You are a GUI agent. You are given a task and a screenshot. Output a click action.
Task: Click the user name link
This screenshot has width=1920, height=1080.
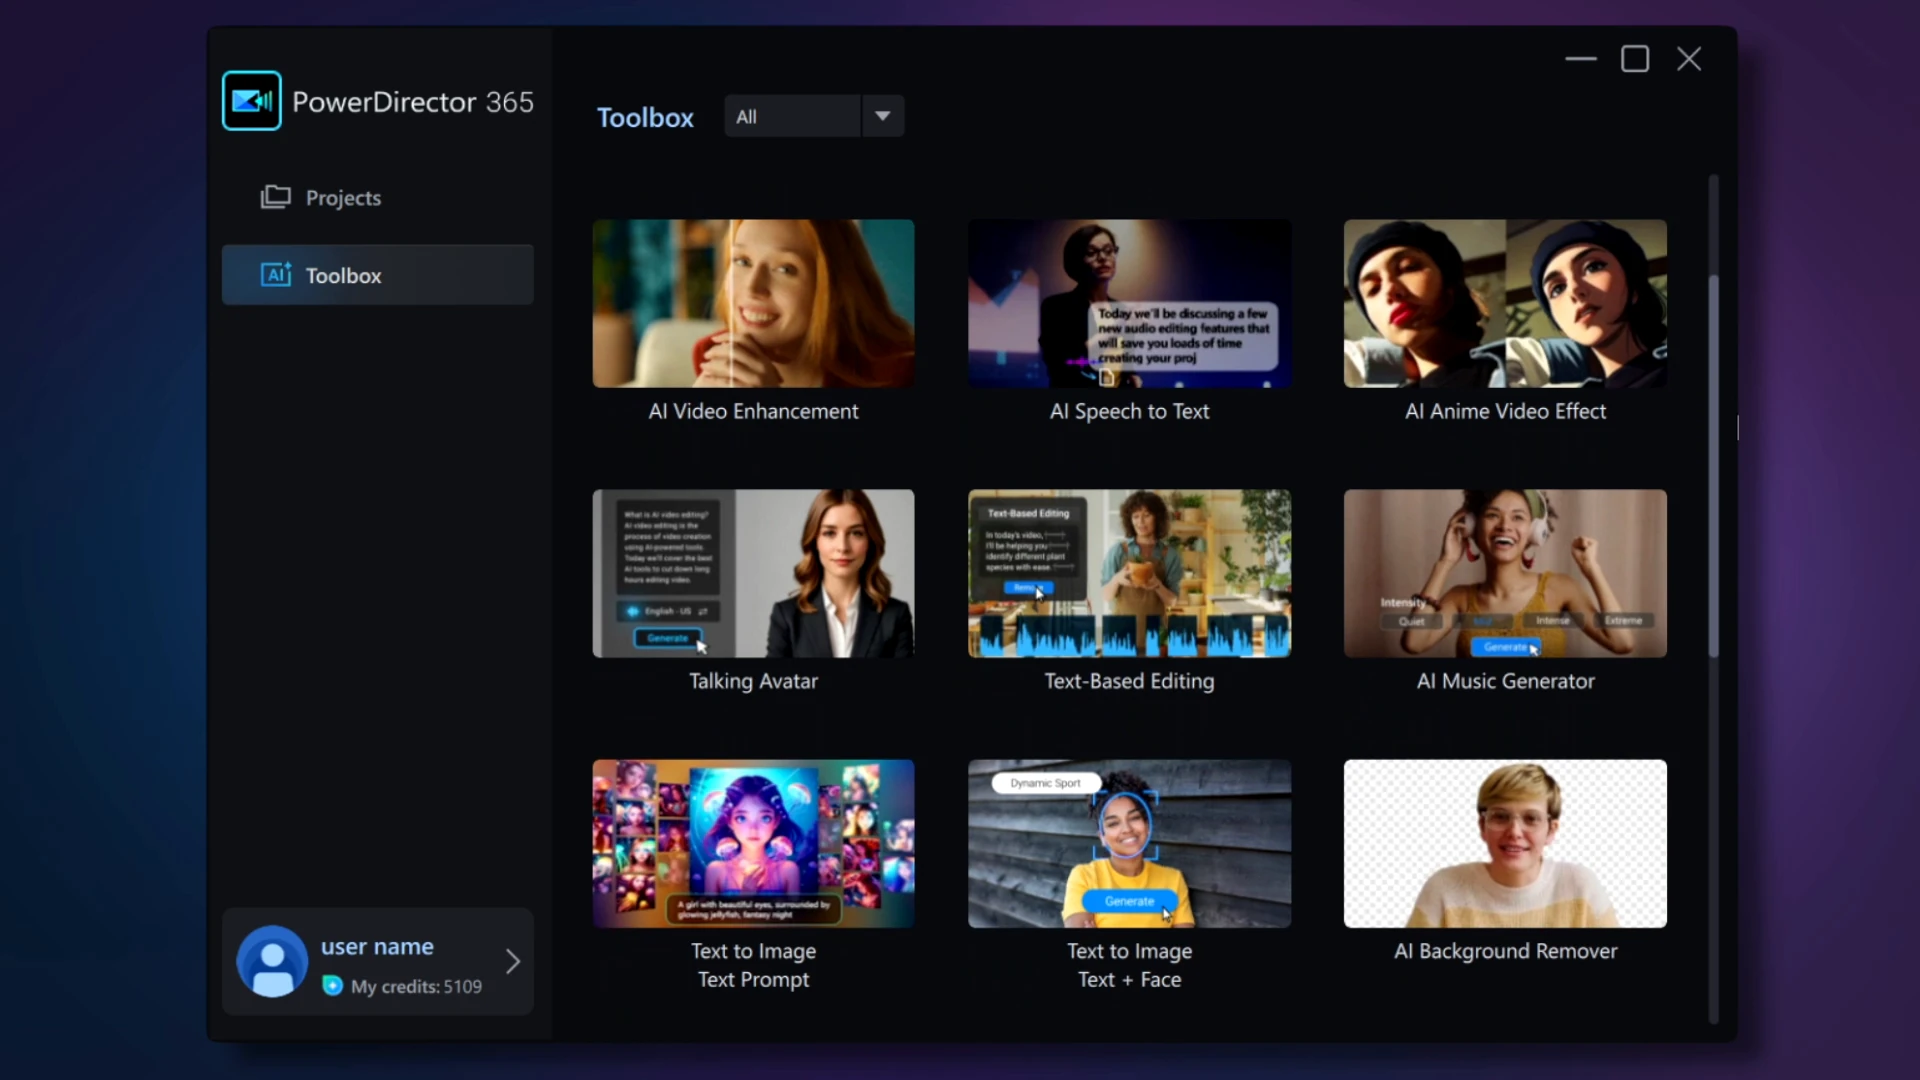click(x=377, y=946)
